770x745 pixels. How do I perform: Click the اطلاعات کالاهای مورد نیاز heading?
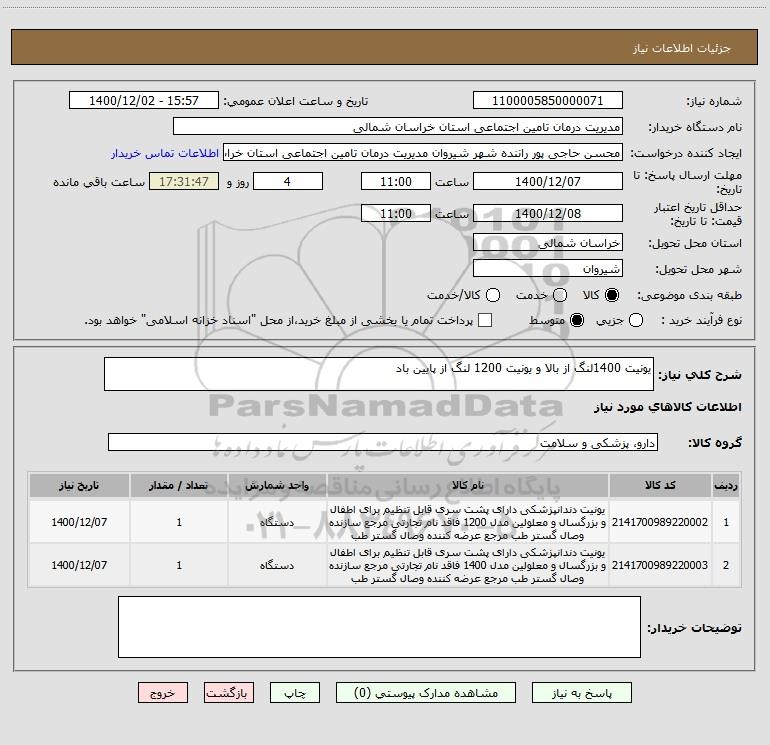pos(668,407)
